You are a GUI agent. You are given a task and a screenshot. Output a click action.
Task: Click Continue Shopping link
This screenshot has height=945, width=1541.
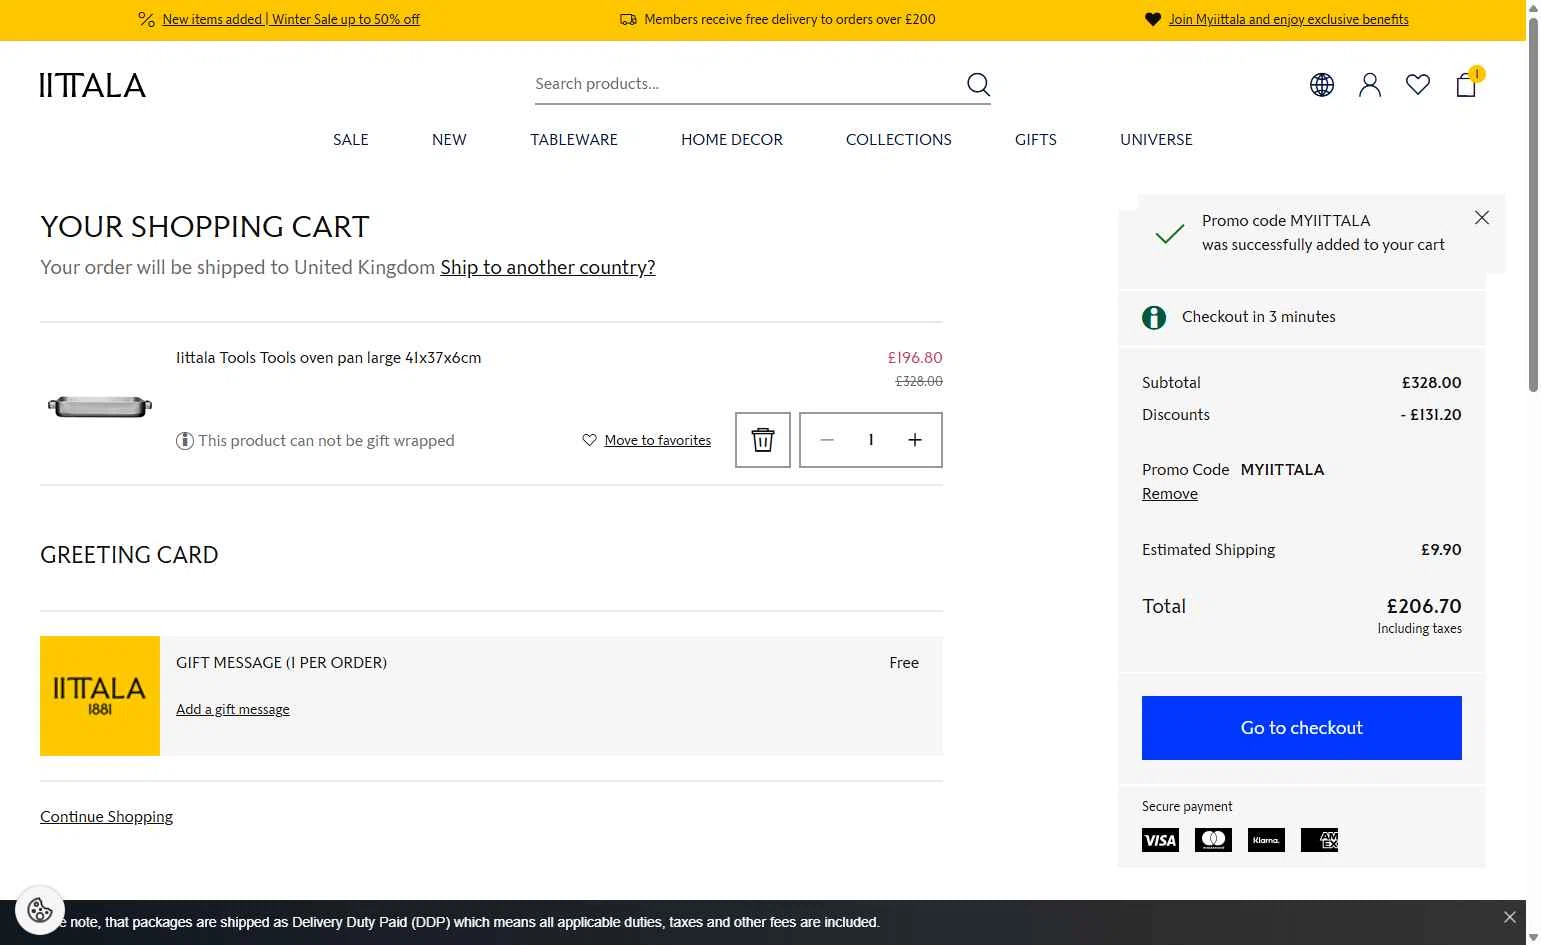pos(106,817)
